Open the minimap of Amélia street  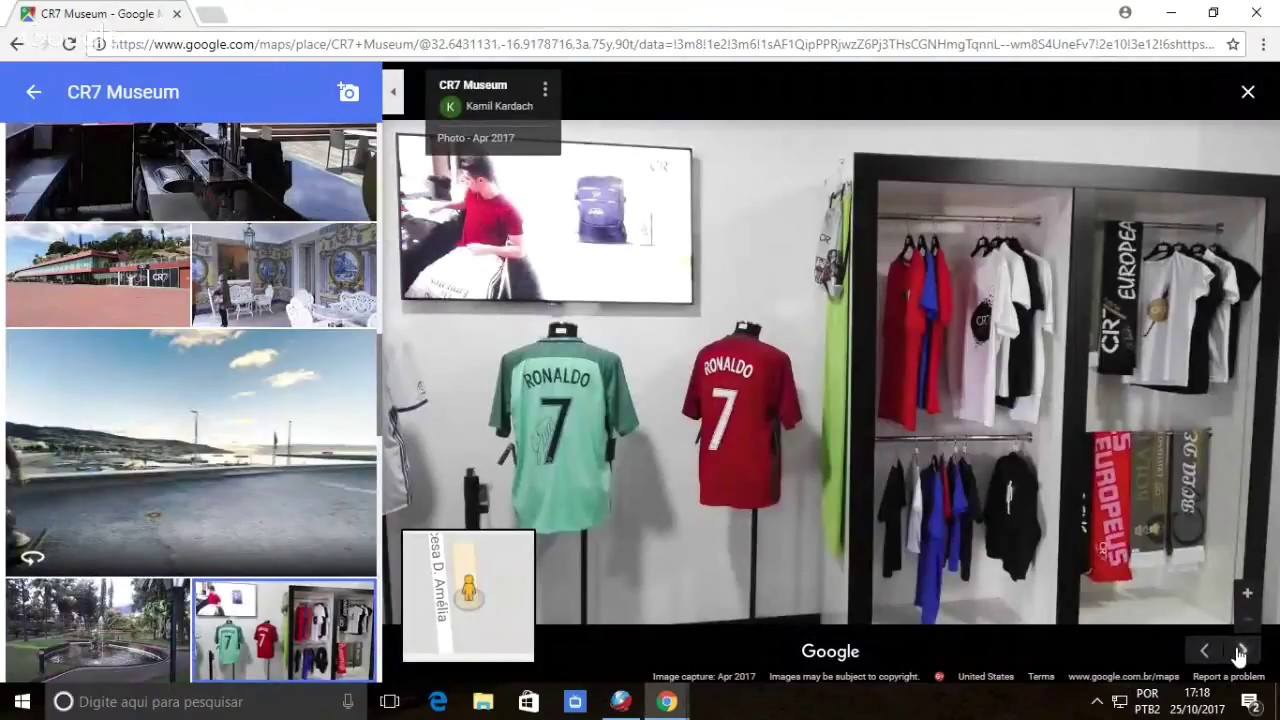pyautogui.click(x=468, y=596)
